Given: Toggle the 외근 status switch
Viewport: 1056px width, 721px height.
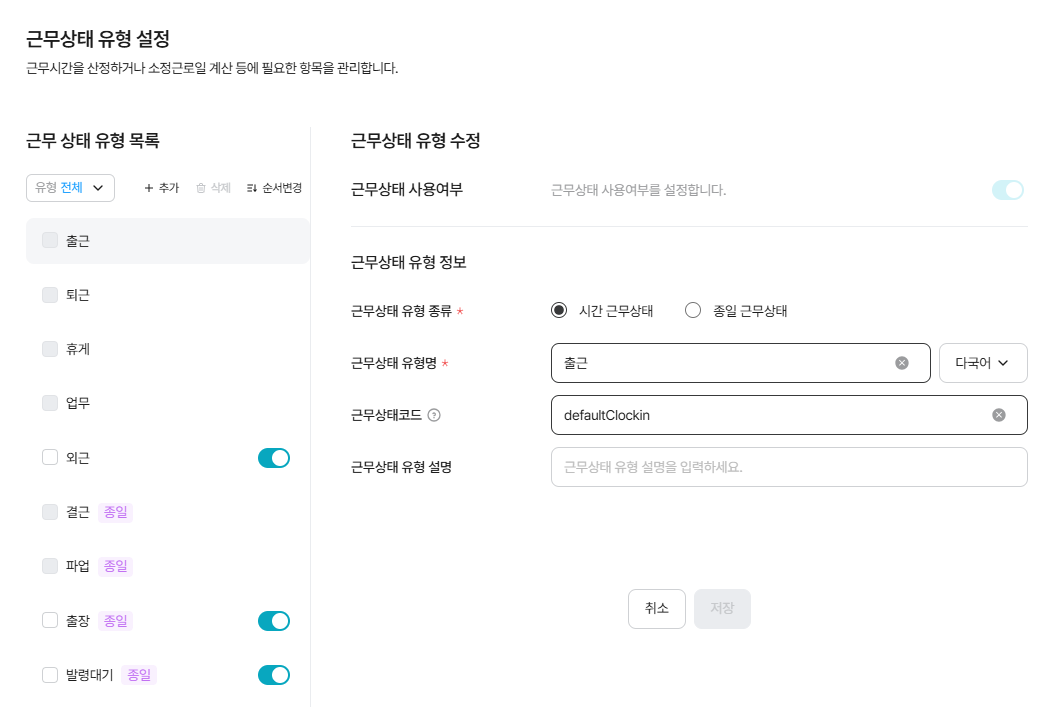Looking at the screenshot, I should (x=274, y=458).
